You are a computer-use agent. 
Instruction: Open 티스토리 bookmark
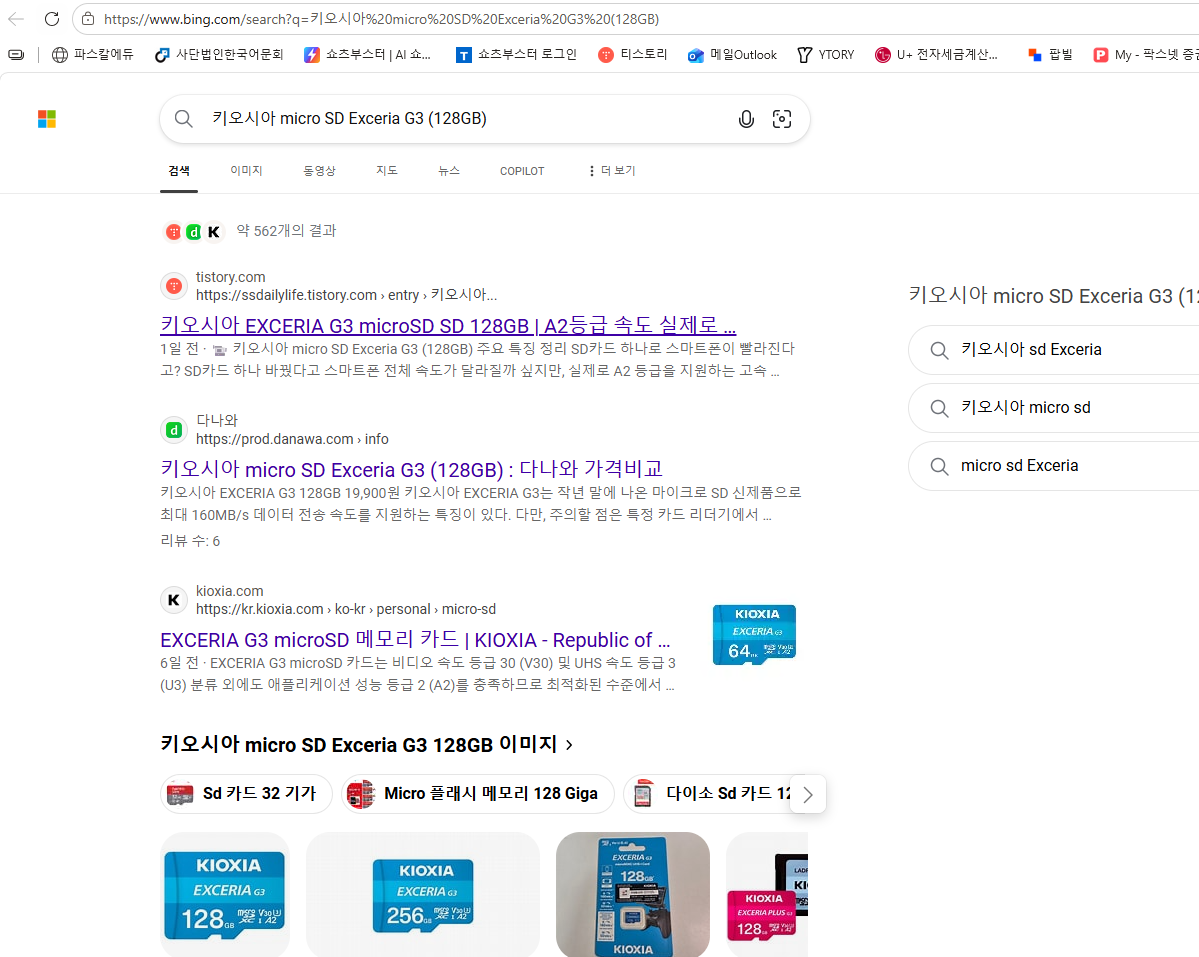[x=633, y=54]
